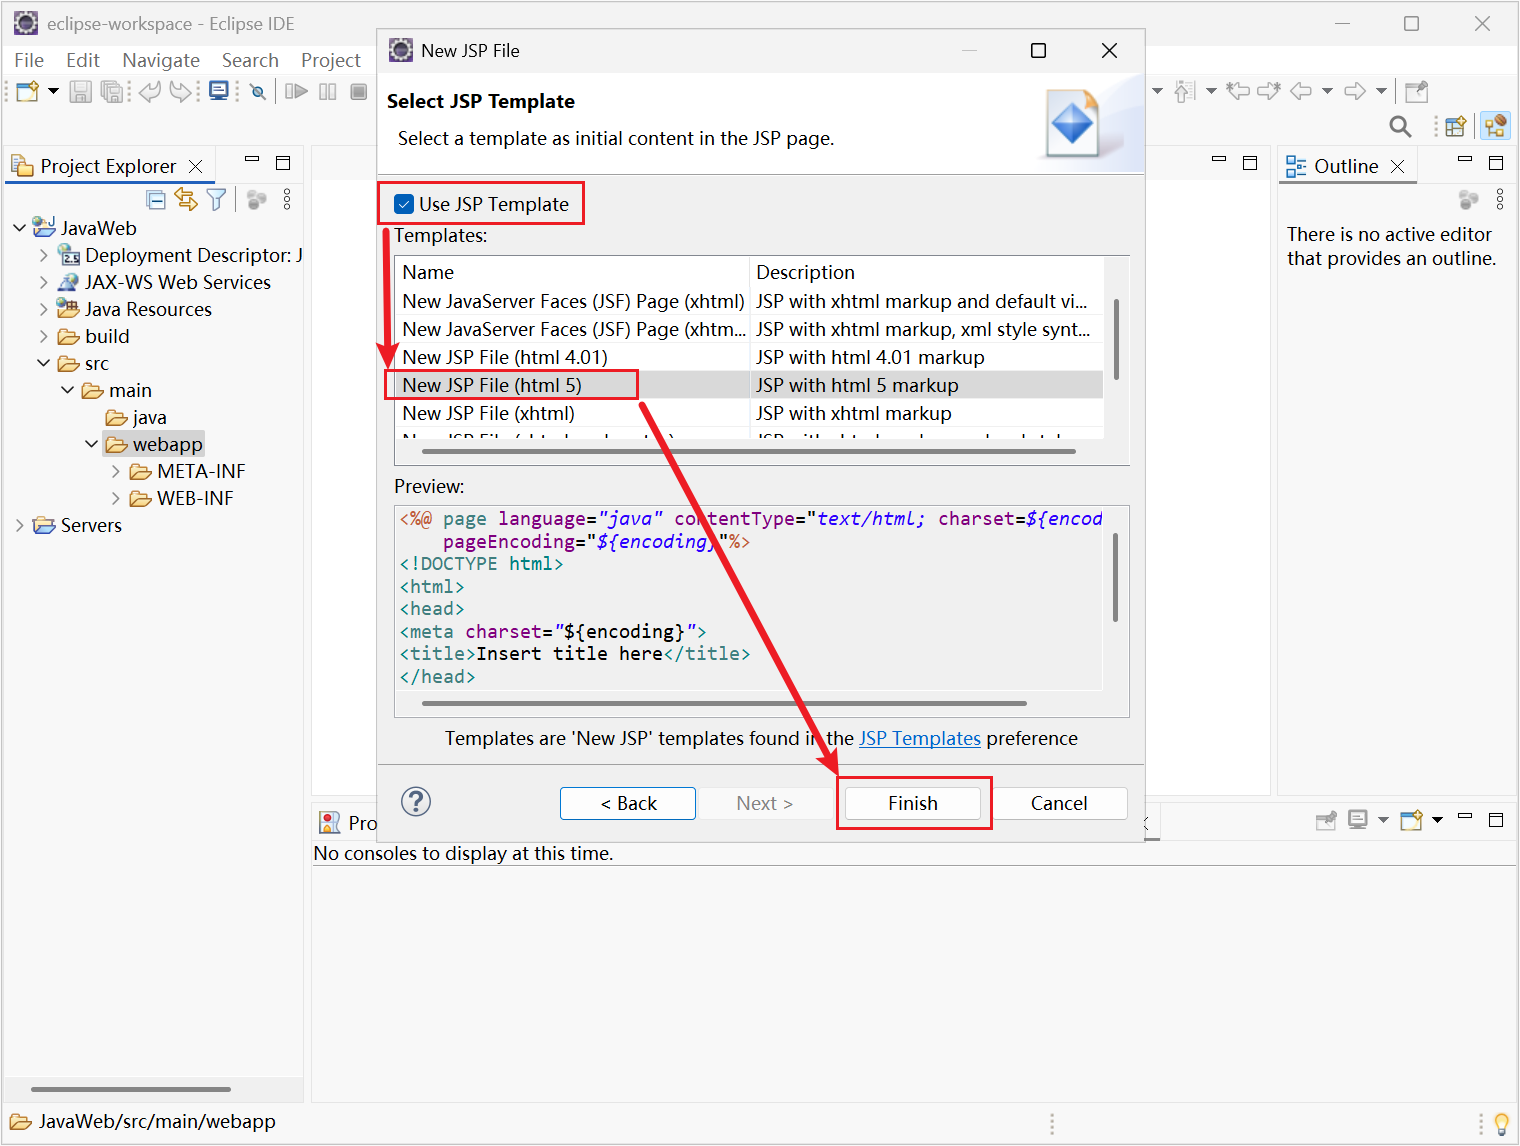Click the preview horizontal scrollbar

click(724, 704)
